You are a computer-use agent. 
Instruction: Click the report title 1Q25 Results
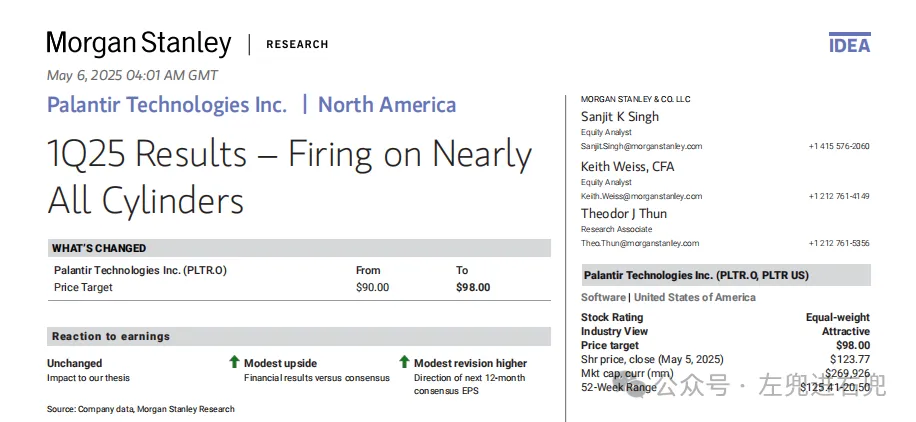(x=289, y=177)
